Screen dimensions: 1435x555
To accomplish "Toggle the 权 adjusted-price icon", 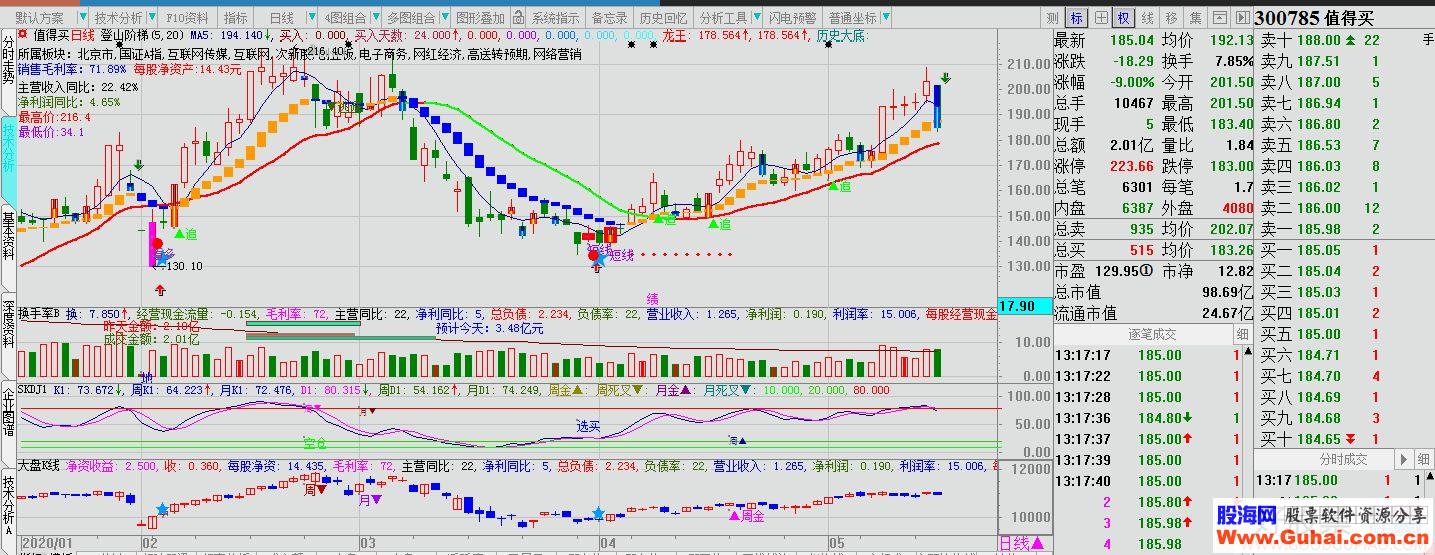I will pyautogui.click(x=1124, y=18).
